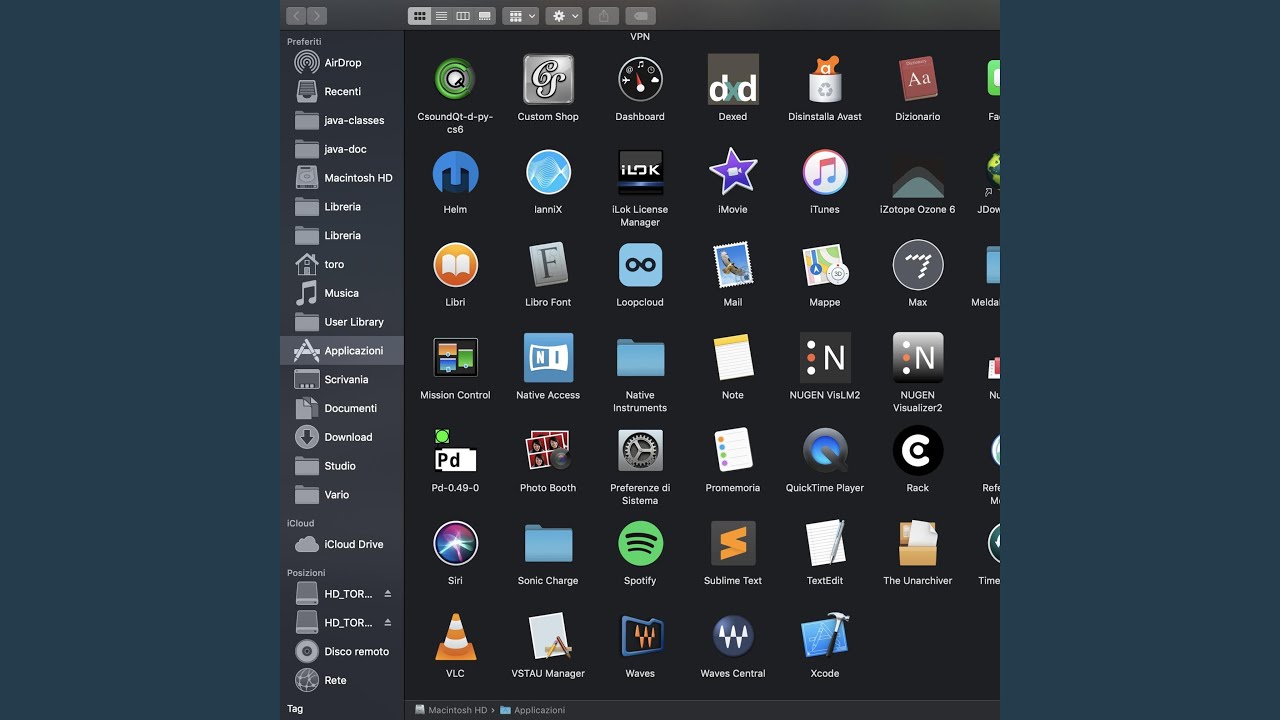Viewport: 1280px width, 720px height.
Task: Go back with the toolbar back arrow
Action: [296, 16]
